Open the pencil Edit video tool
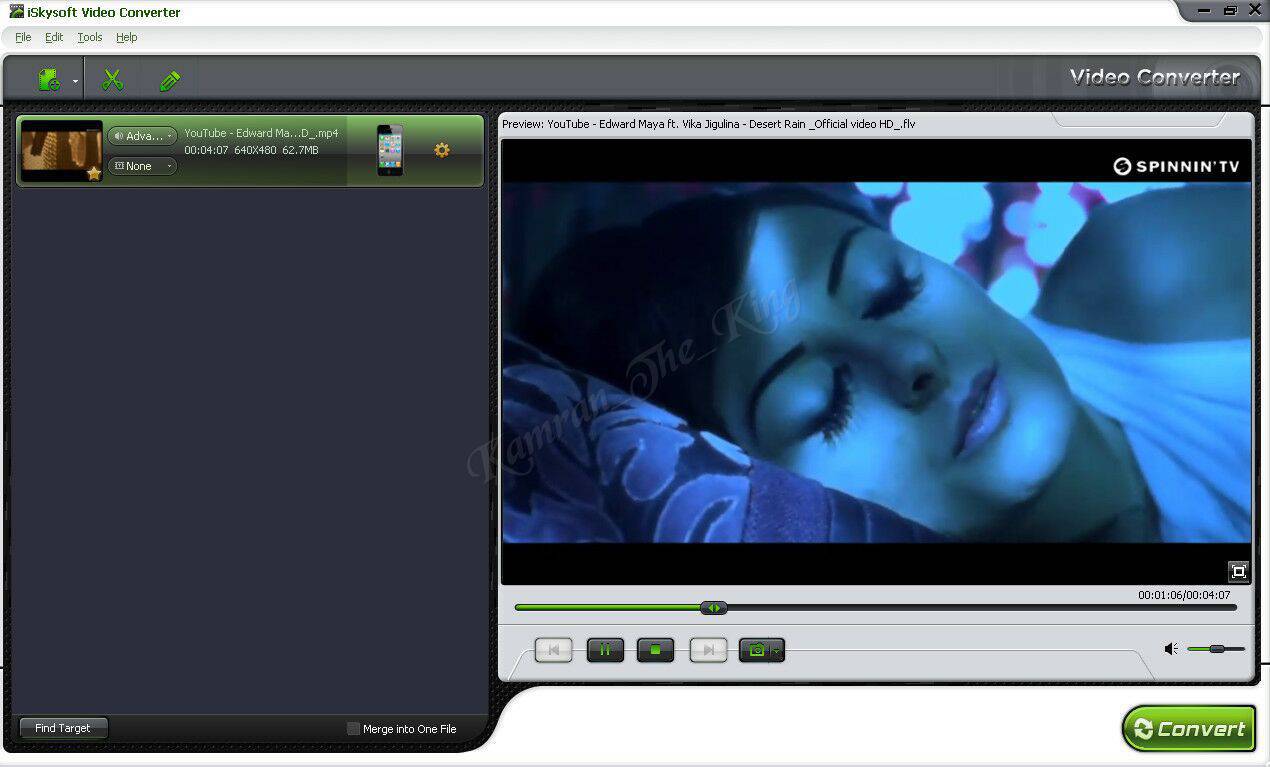This screenshot has width=1270, height=767. (x=170, y=80)
